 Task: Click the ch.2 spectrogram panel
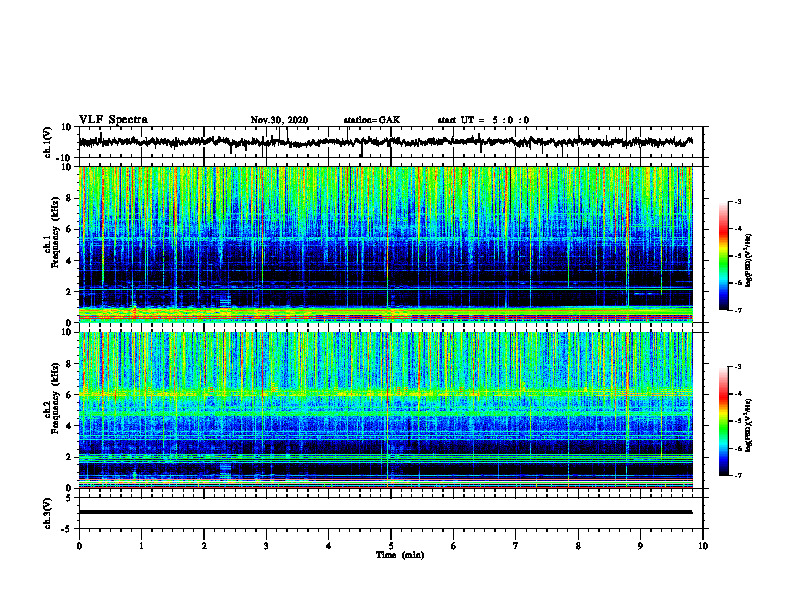[385, 410]
